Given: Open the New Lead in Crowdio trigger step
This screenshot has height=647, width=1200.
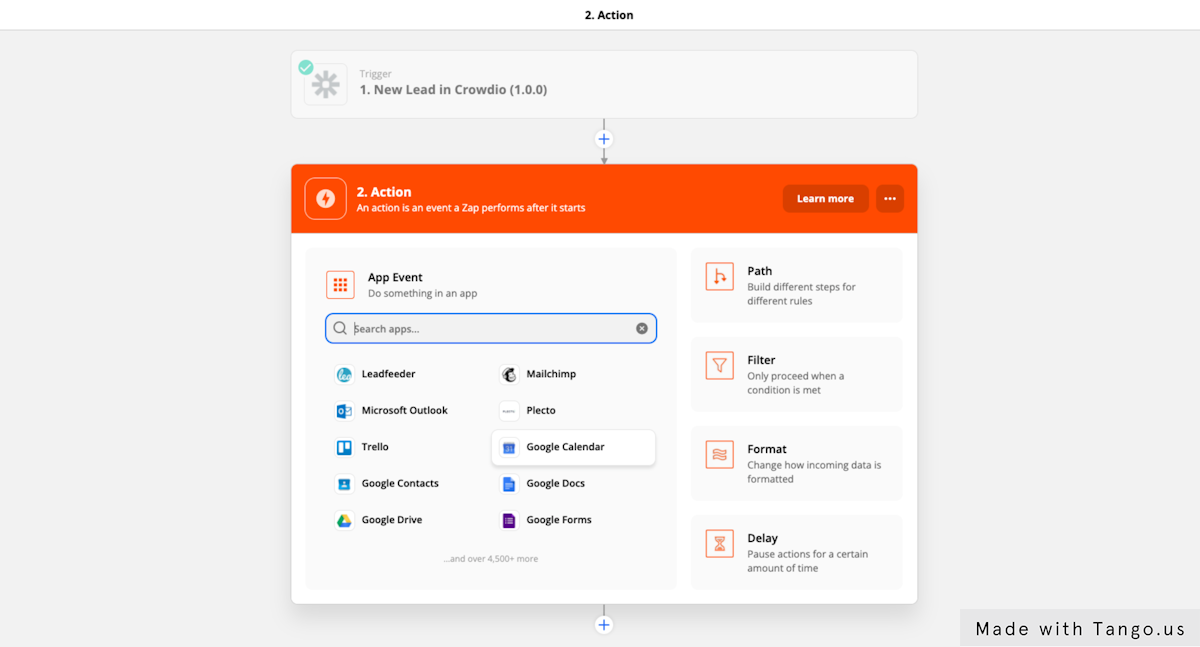Looking at the screenshot, I should (604, 84).
